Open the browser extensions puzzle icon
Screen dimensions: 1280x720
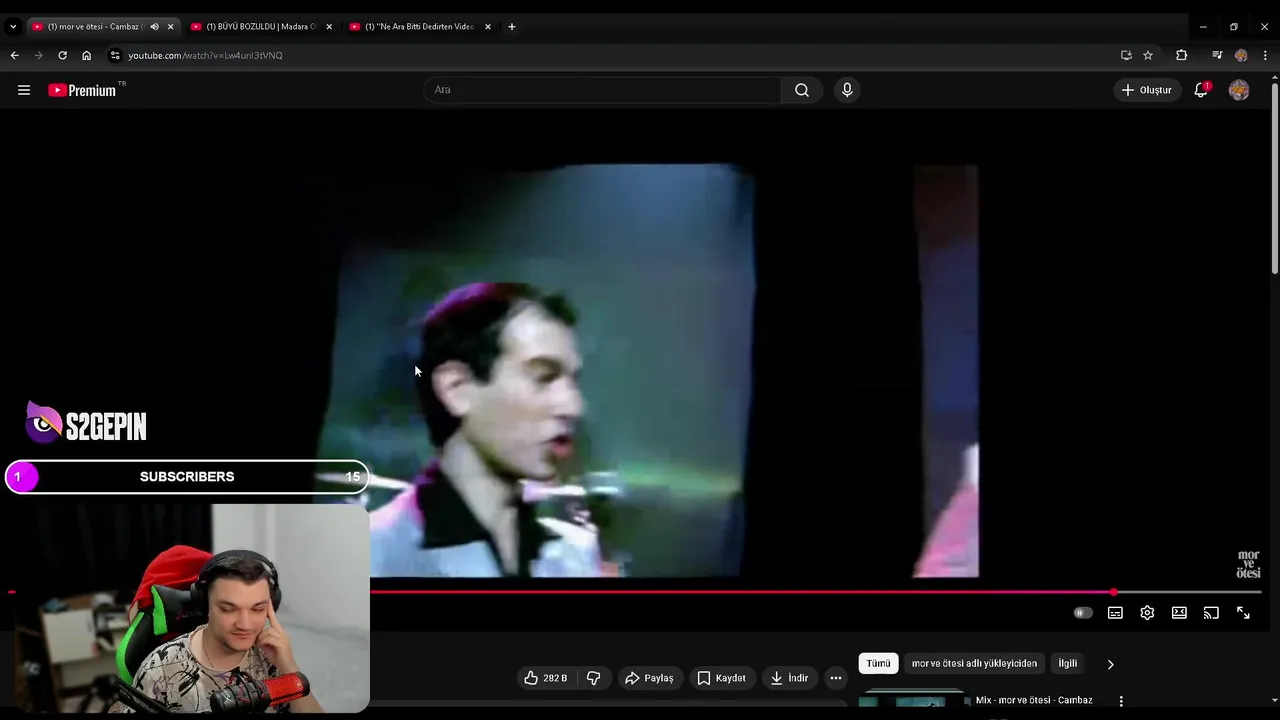(1181, 56)
